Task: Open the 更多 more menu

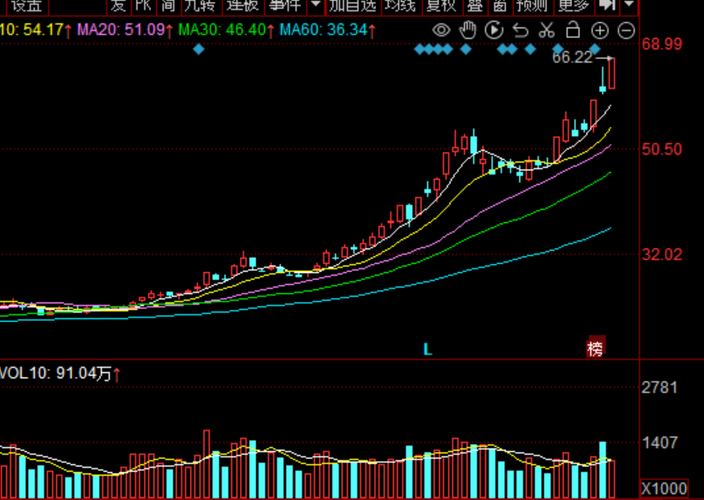Action: 574,6
